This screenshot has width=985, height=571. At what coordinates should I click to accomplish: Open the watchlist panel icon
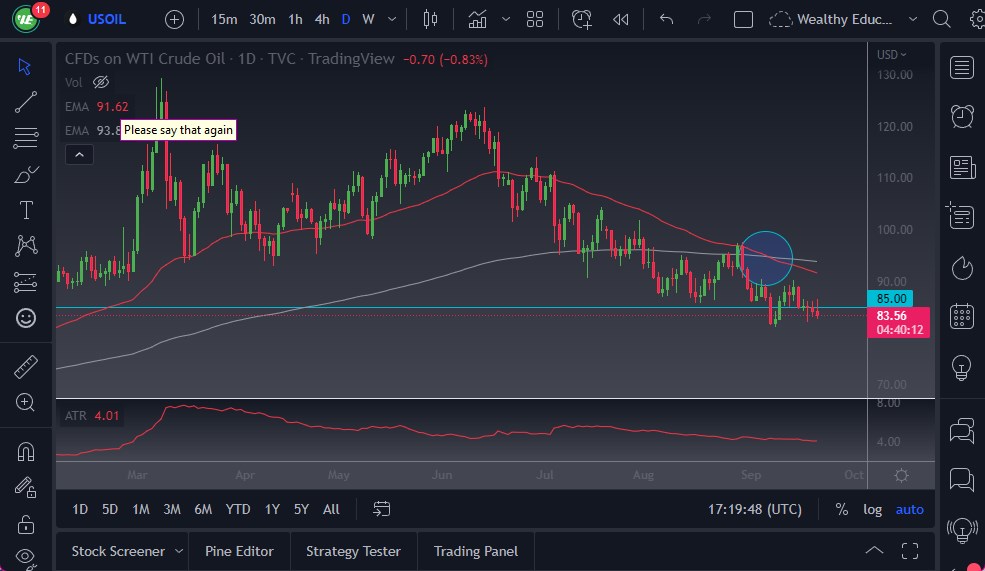click(x=962, y=67)
